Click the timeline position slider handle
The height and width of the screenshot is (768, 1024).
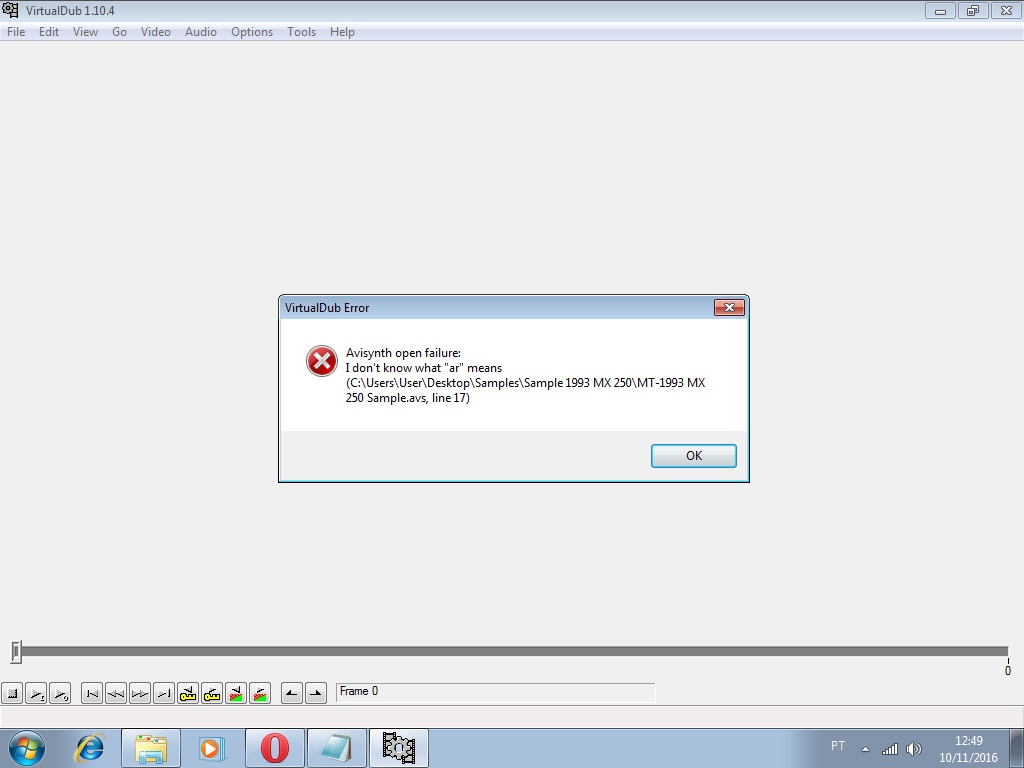coord(16,652)
